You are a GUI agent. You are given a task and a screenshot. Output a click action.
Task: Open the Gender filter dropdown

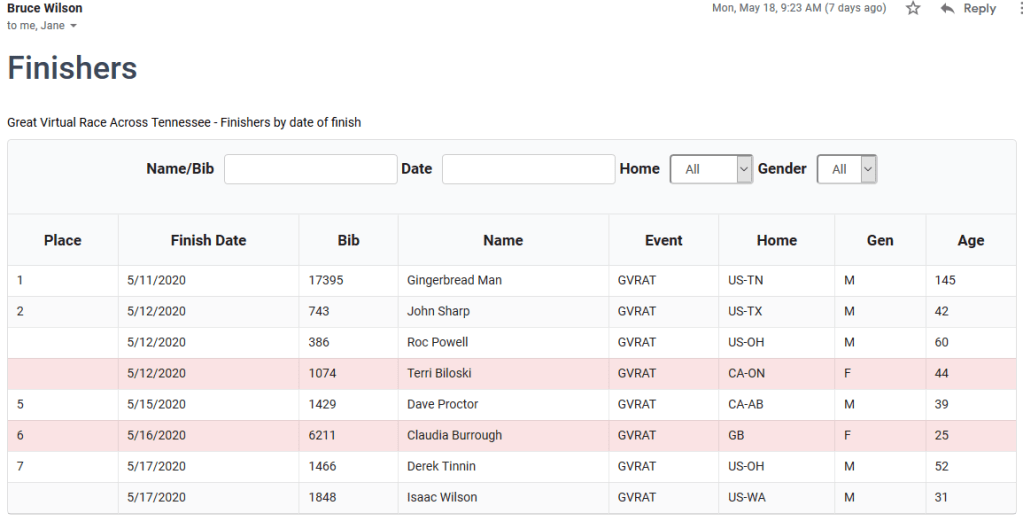click(847, 169)
